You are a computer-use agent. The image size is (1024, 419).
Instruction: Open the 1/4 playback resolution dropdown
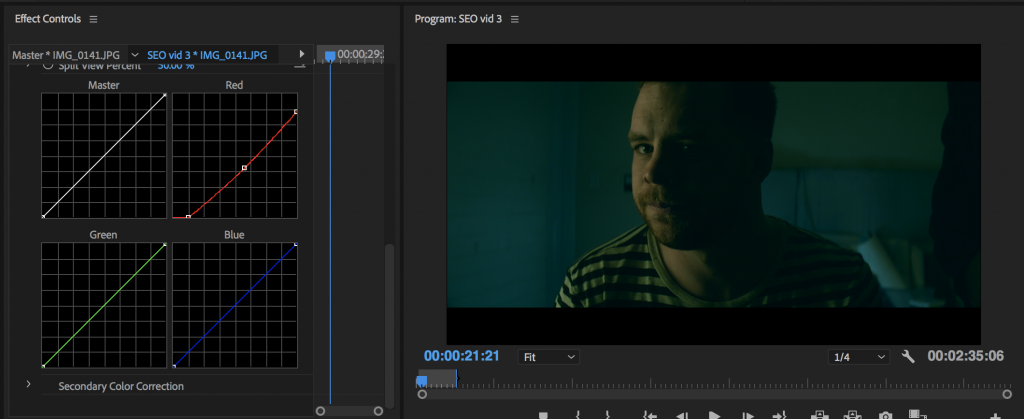[x=859, y=357]
